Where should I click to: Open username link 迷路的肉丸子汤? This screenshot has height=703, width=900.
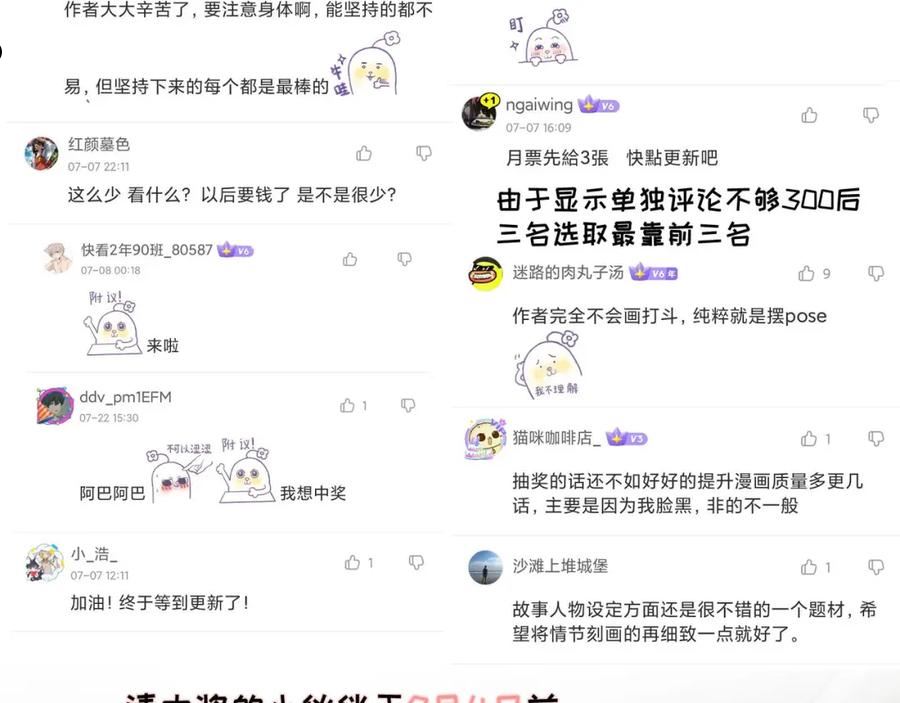point(568,273)
